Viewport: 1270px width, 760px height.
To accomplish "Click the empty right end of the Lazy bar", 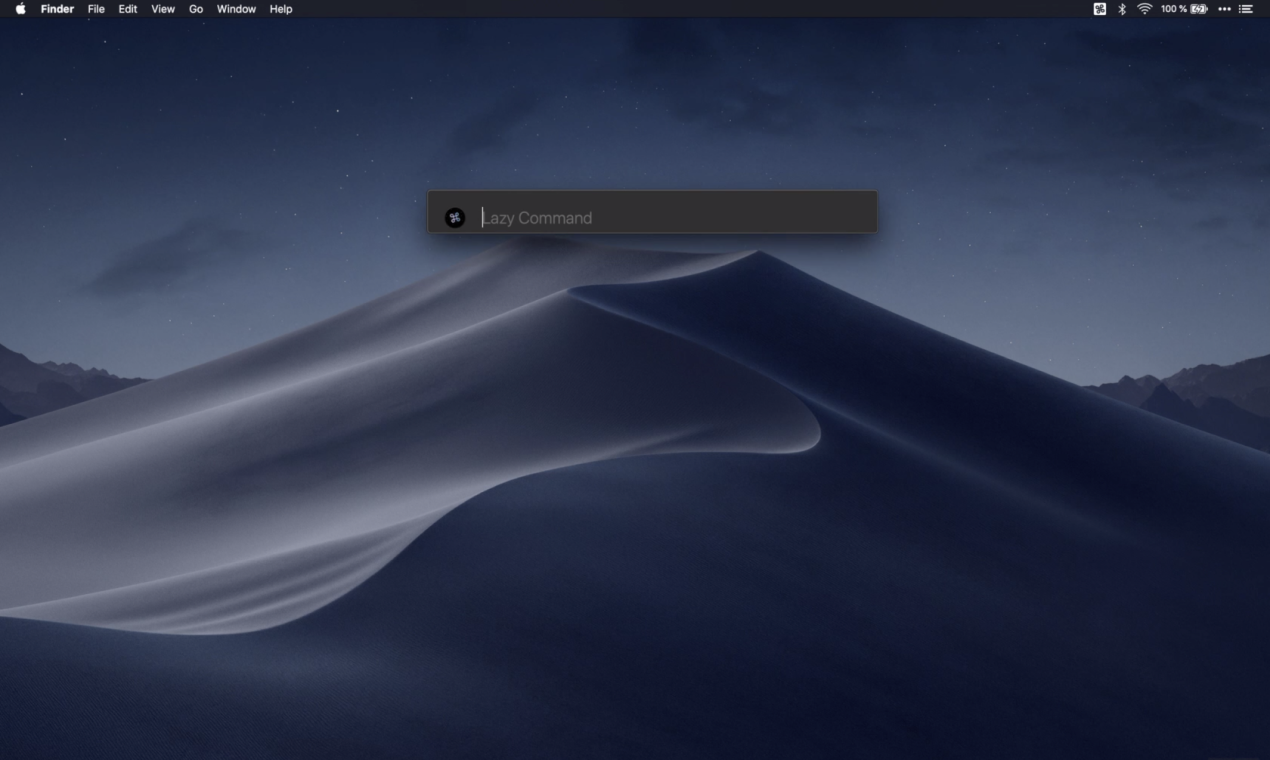I will (840, 218).
